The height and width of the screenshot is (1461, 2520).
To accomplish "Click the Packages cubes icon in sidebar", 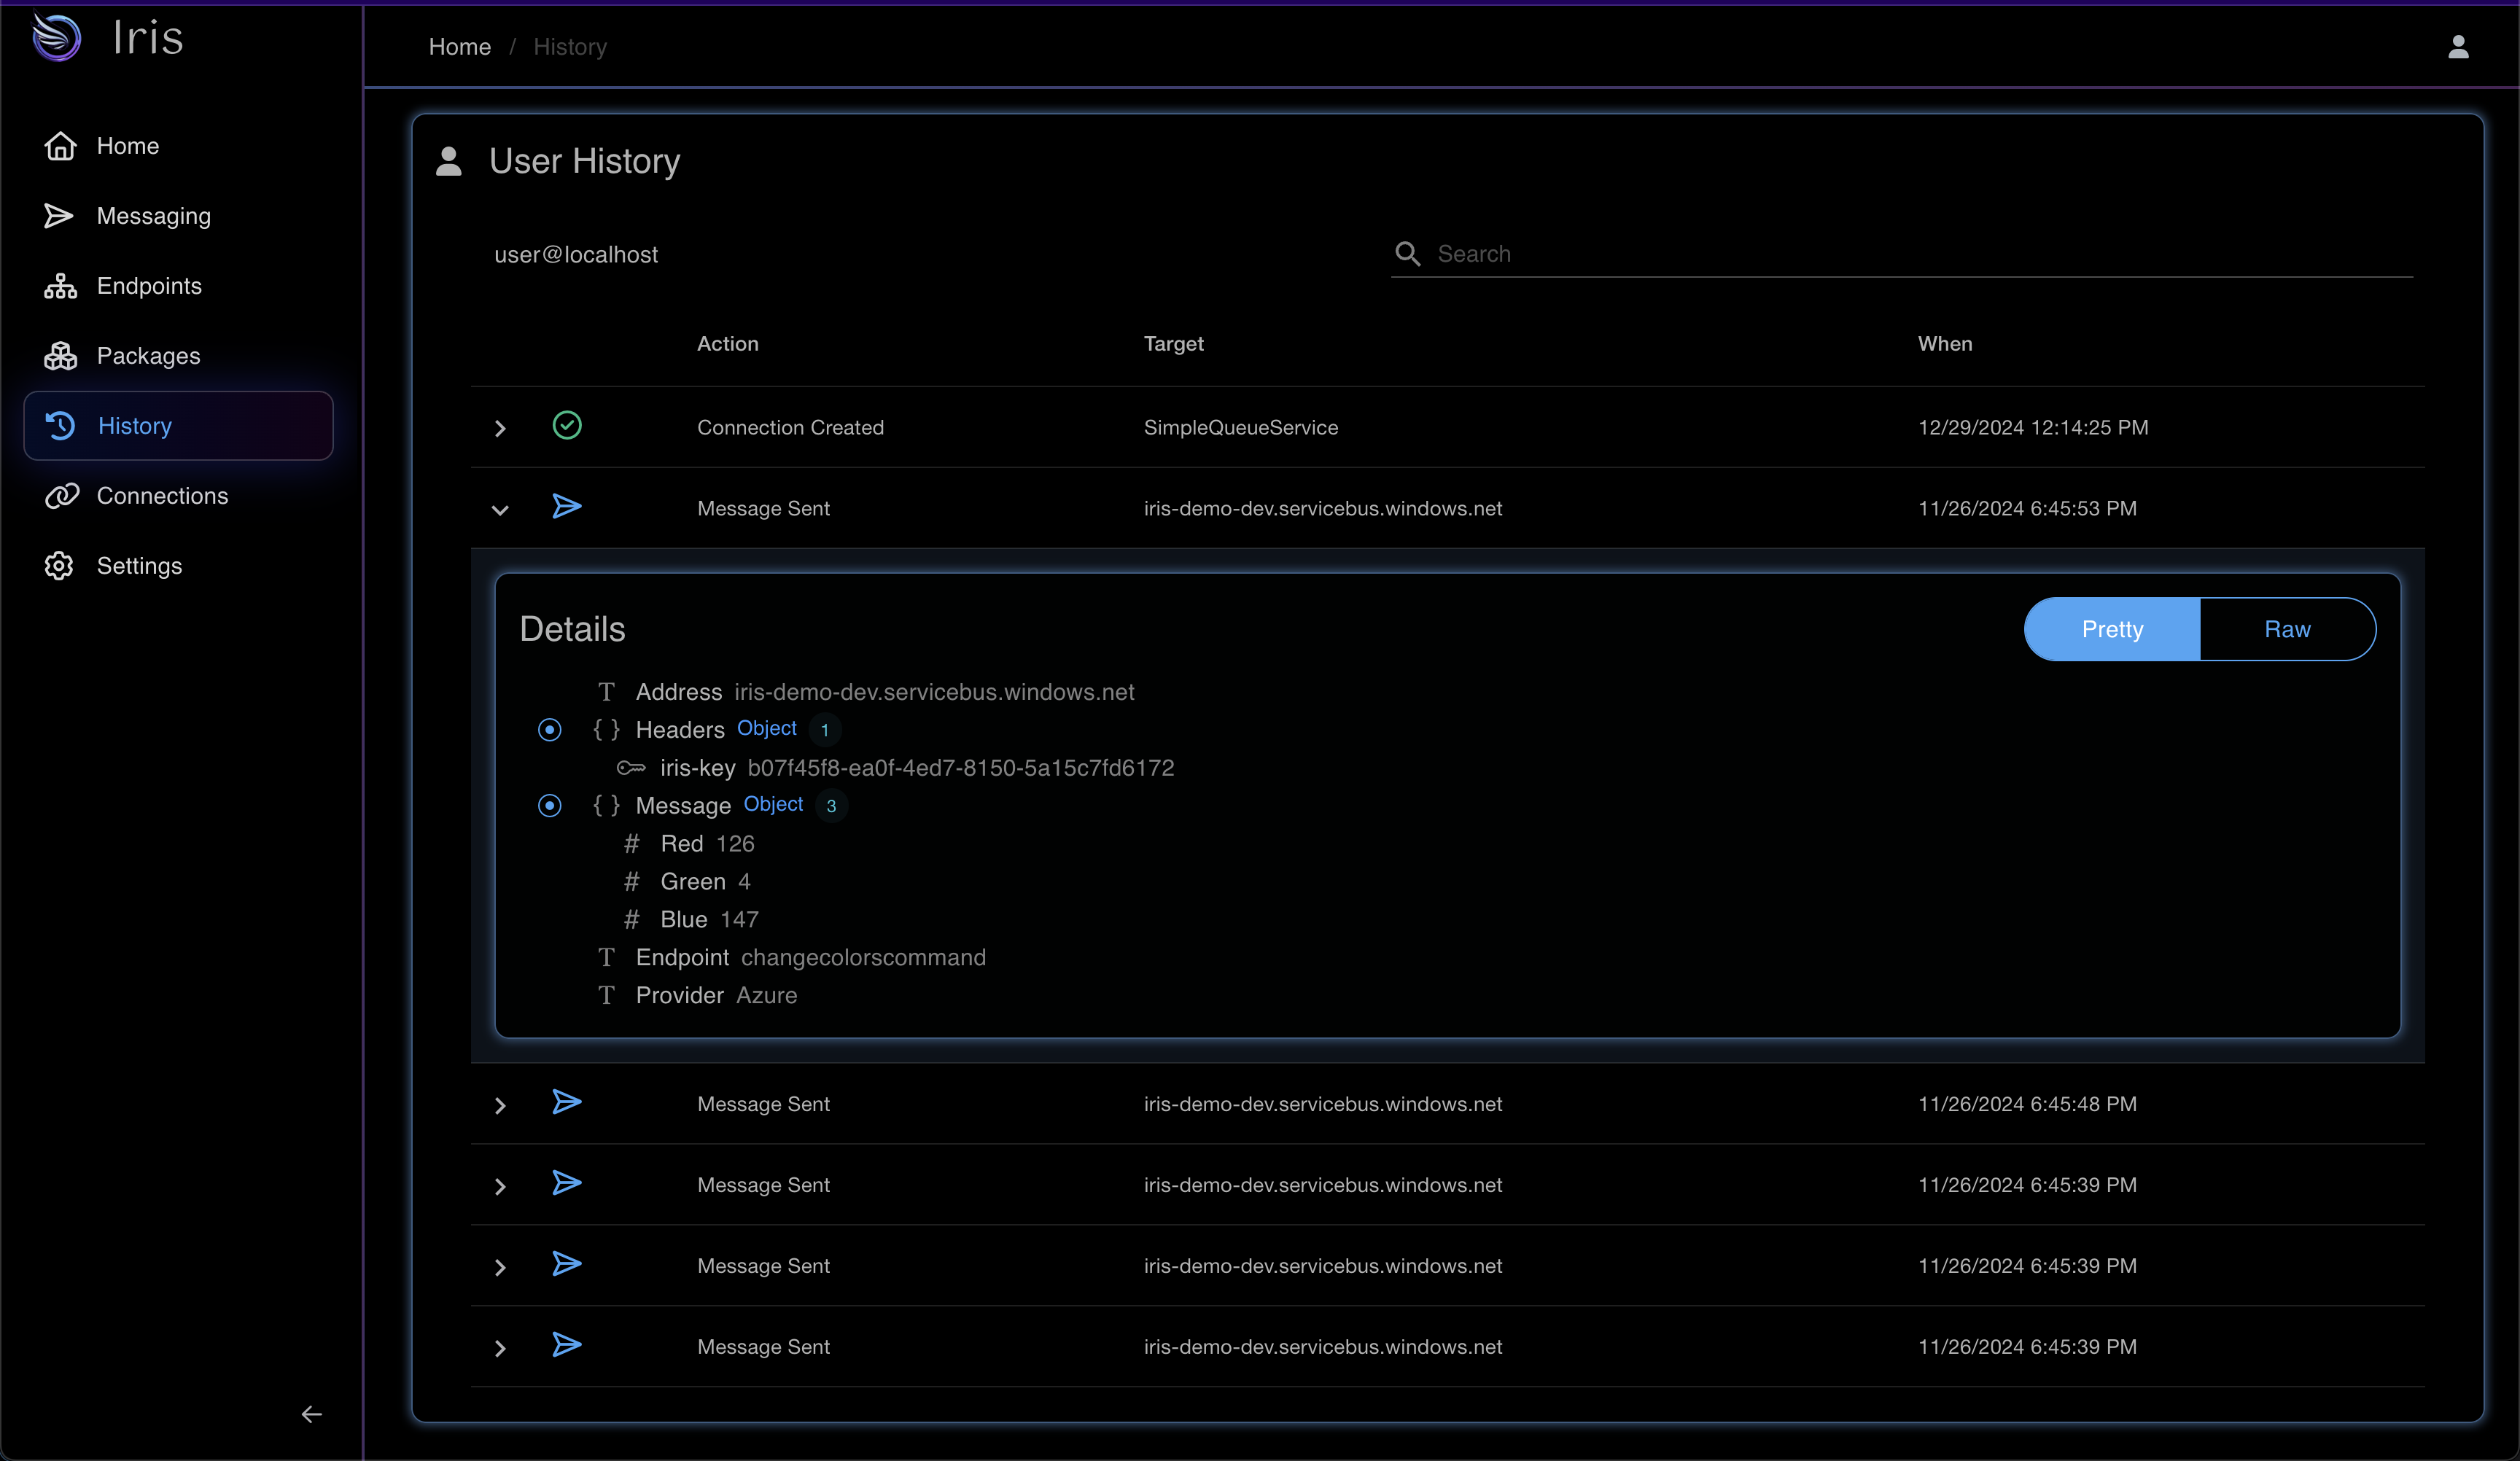I will click(x=60, y=356).
